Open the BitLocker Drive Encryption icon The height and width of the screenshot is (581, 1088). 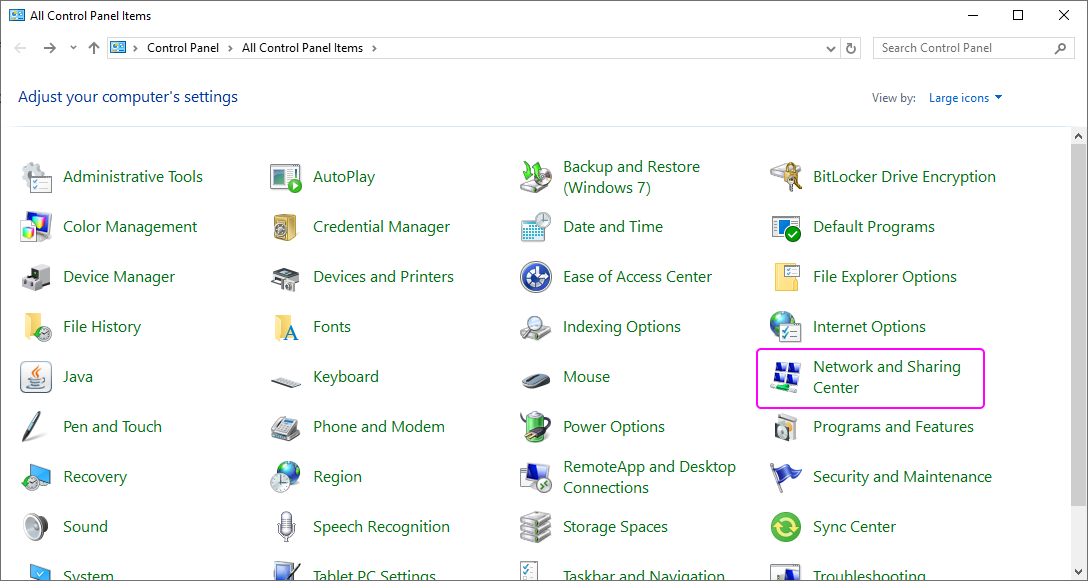point(786,177)
